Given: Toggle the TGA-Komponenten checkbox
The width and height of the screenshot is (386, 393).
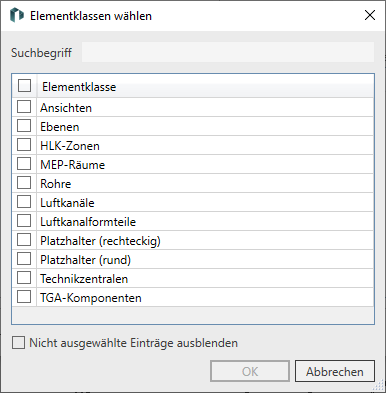Looking at the screenshot, I should [x=24, y=297].
